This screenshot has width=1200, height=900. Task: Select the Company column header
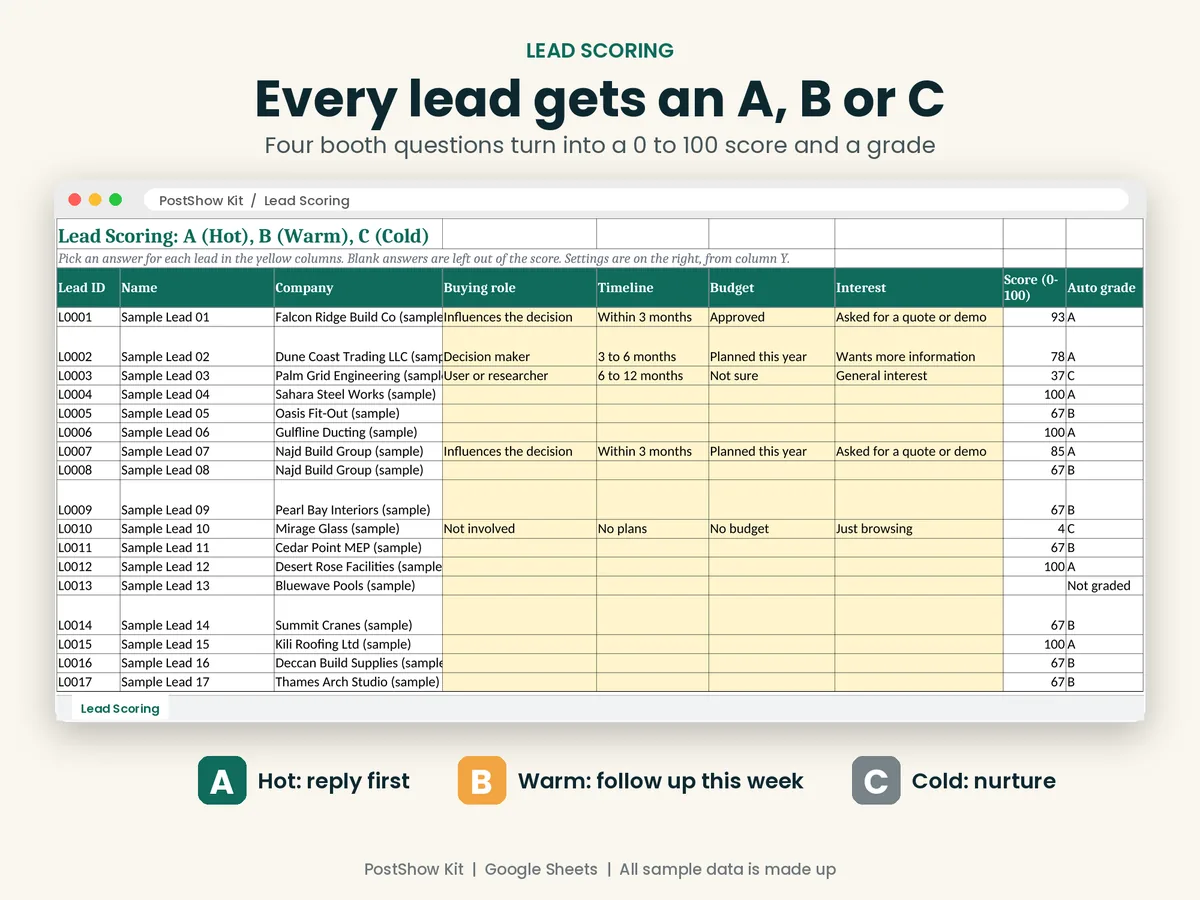(358, 287)
